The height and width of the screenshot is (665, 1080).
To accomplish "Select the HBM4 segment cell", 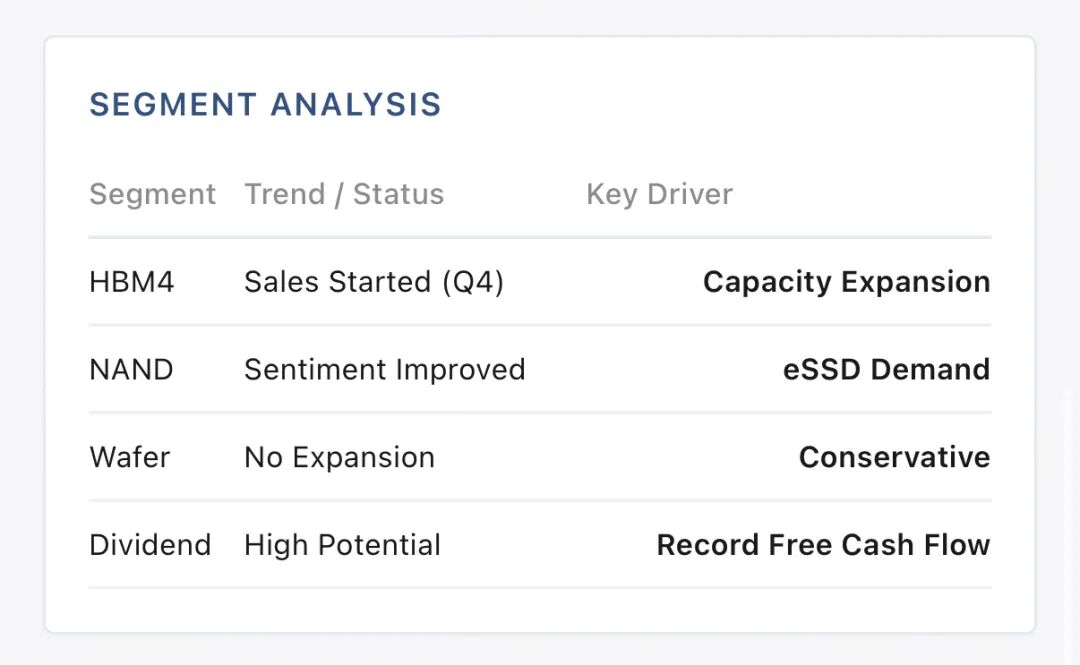I will (131, 282).
